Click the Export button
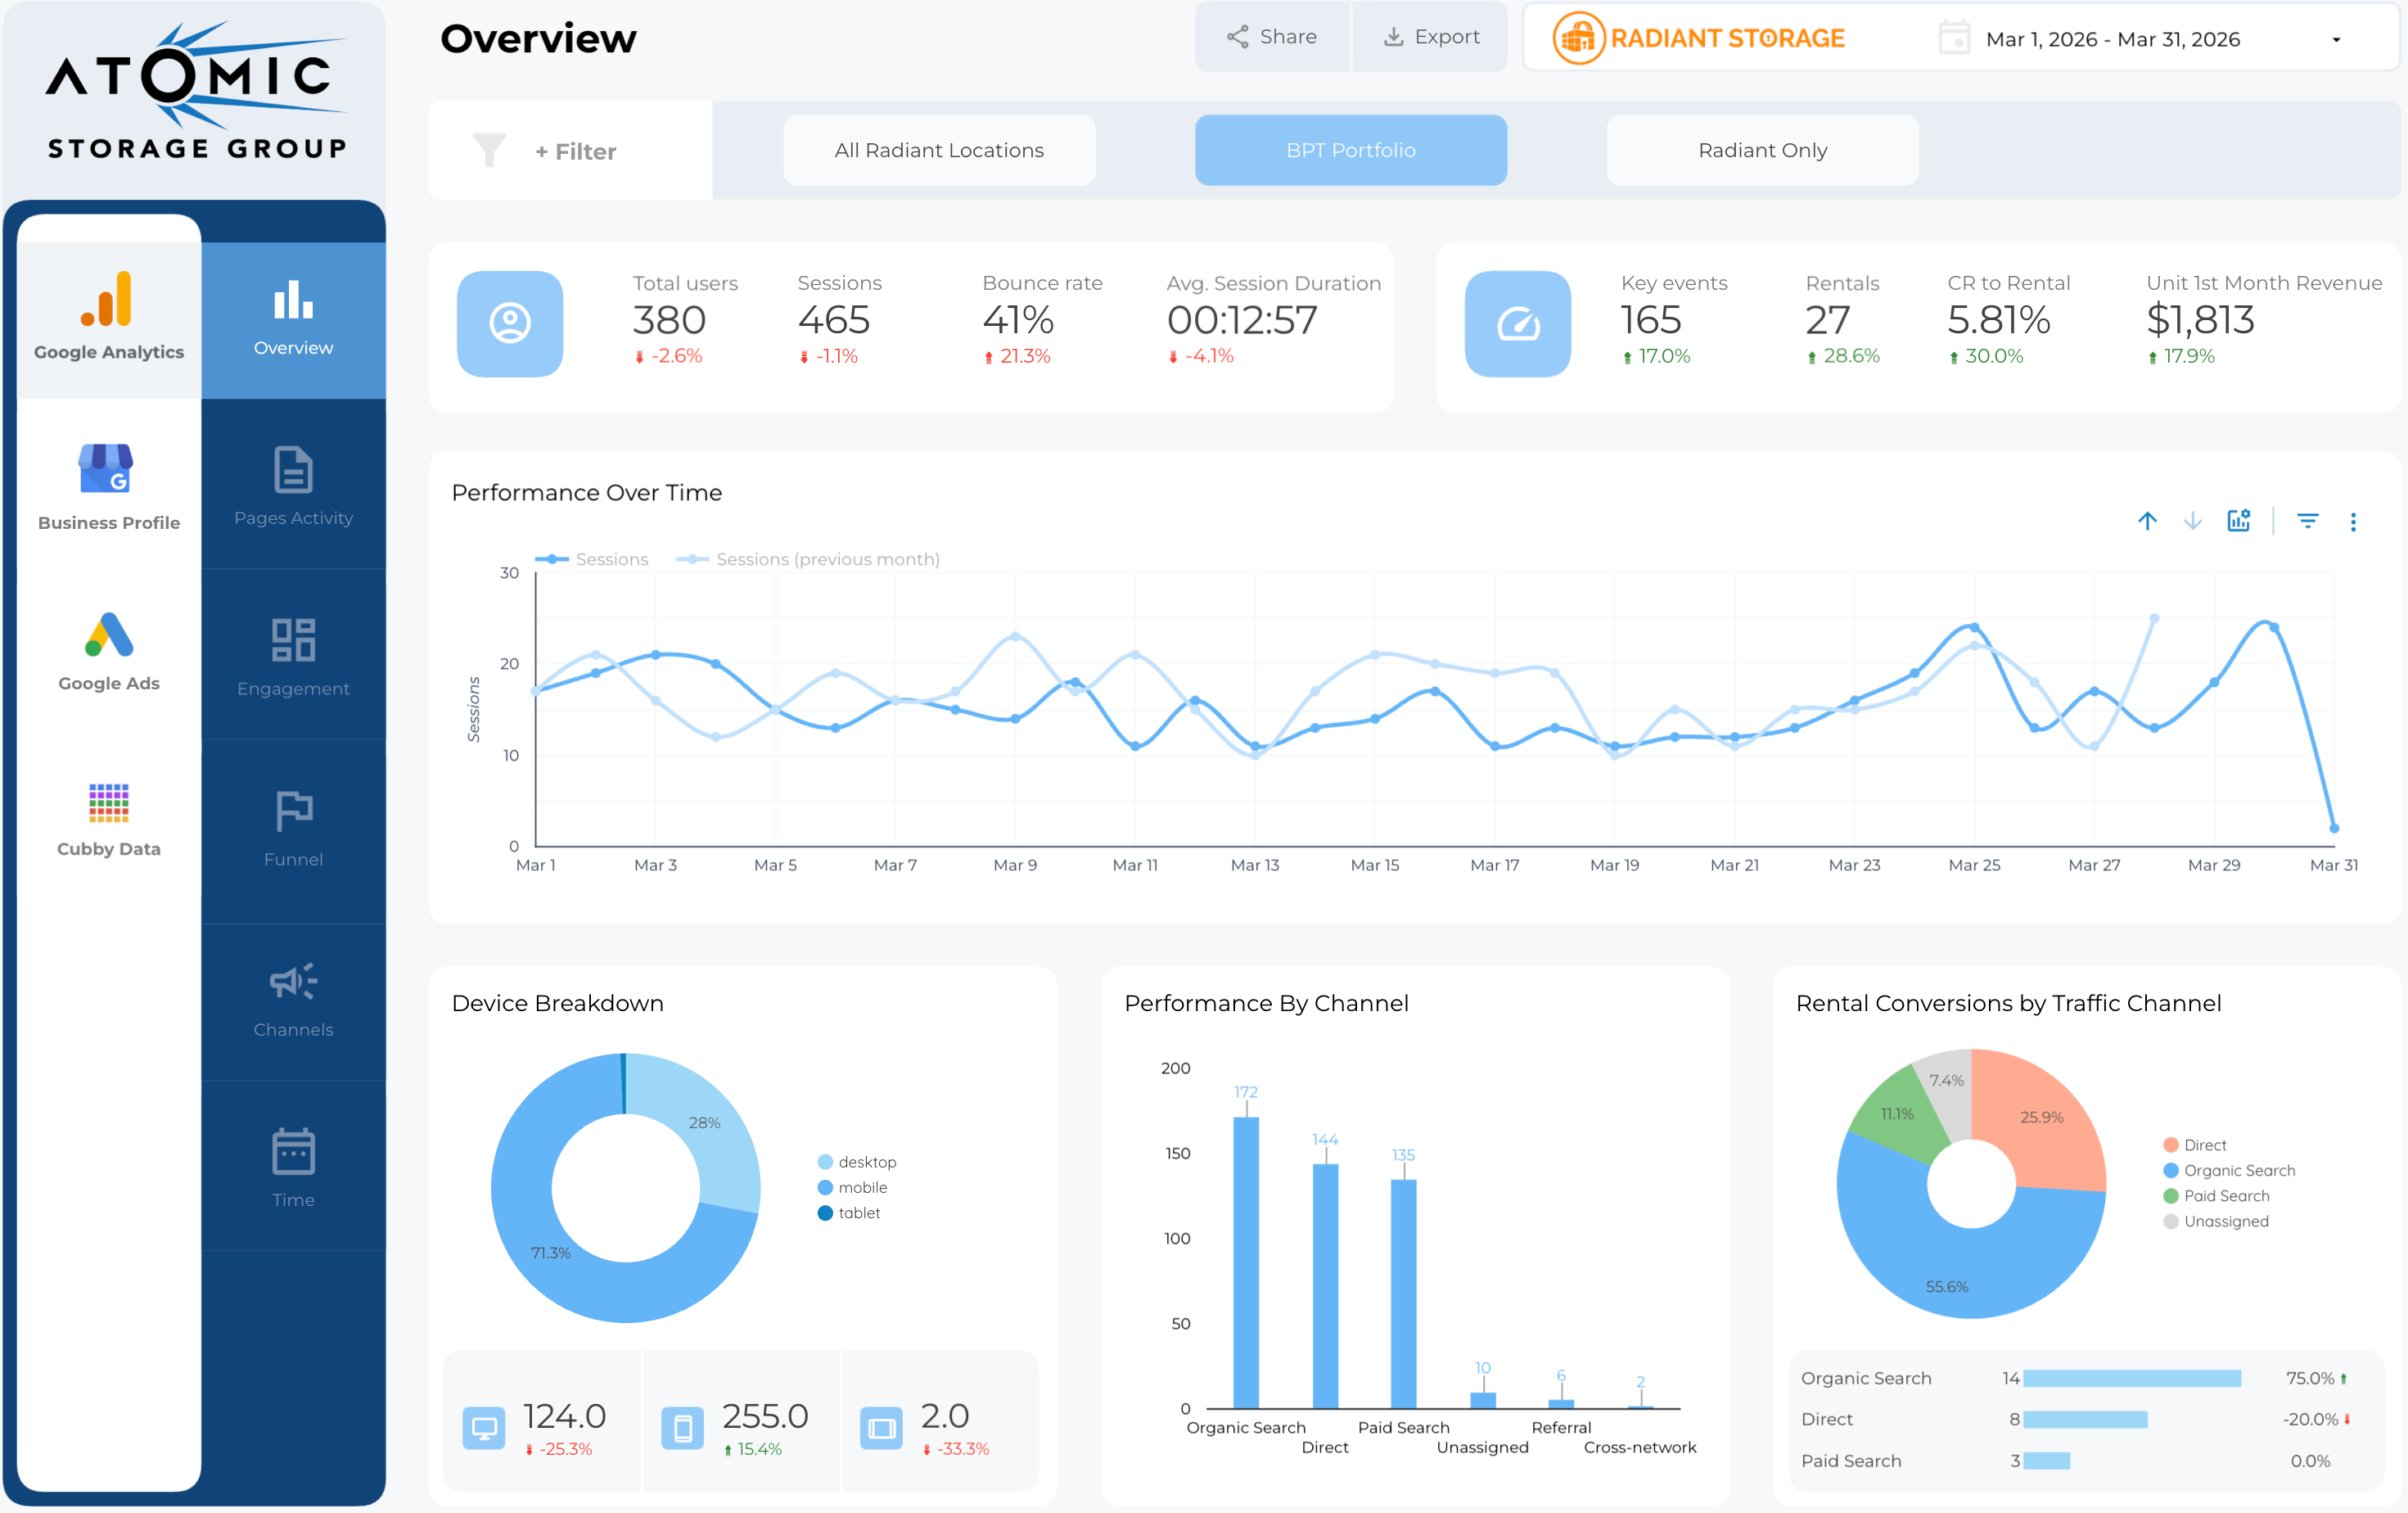The height and width of the screenshot is (1513, 2408). tap(1430, 37)
